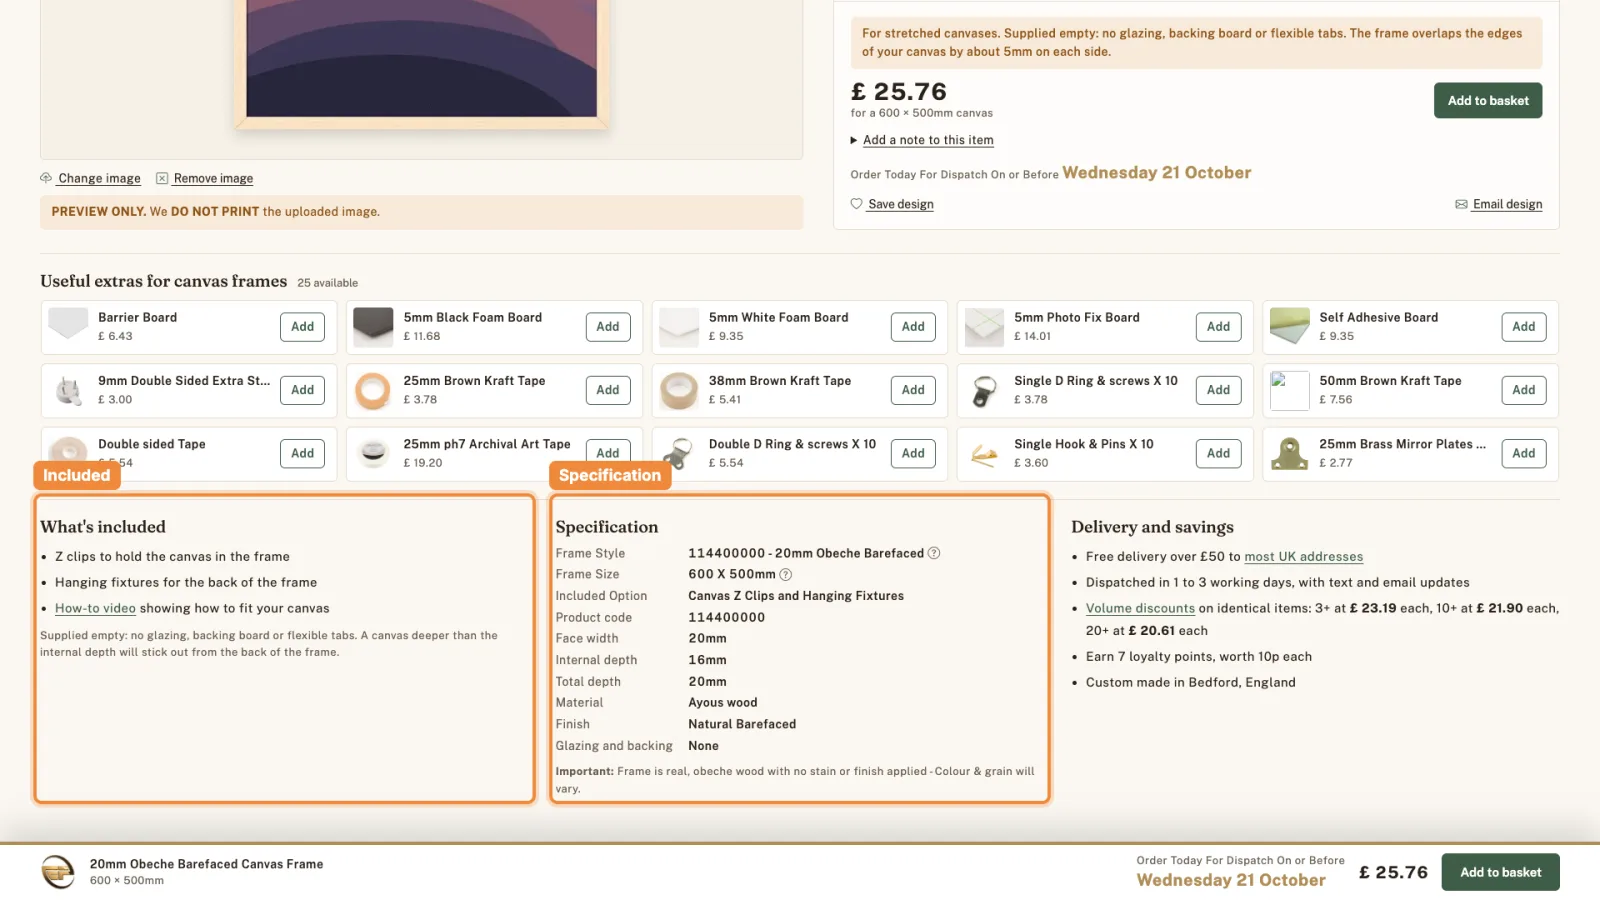Screen dimensions: 1600x900
Task: Click the Self Adhesive Board thumbnail
Action: (1289, 326)
